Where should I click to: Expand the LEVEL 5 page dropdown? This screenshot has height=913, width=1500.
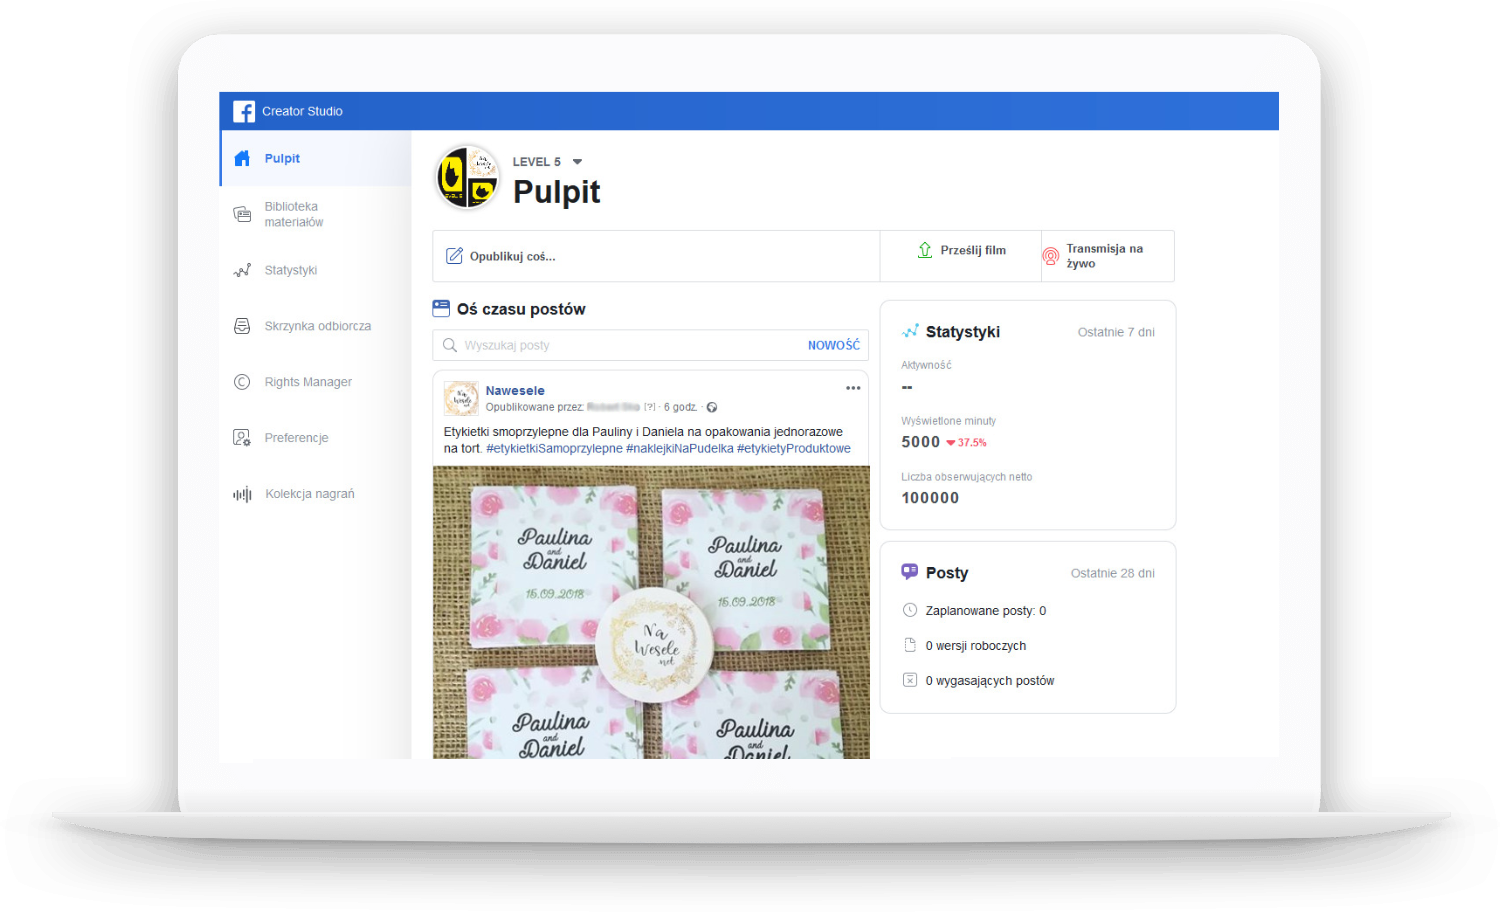577,162
